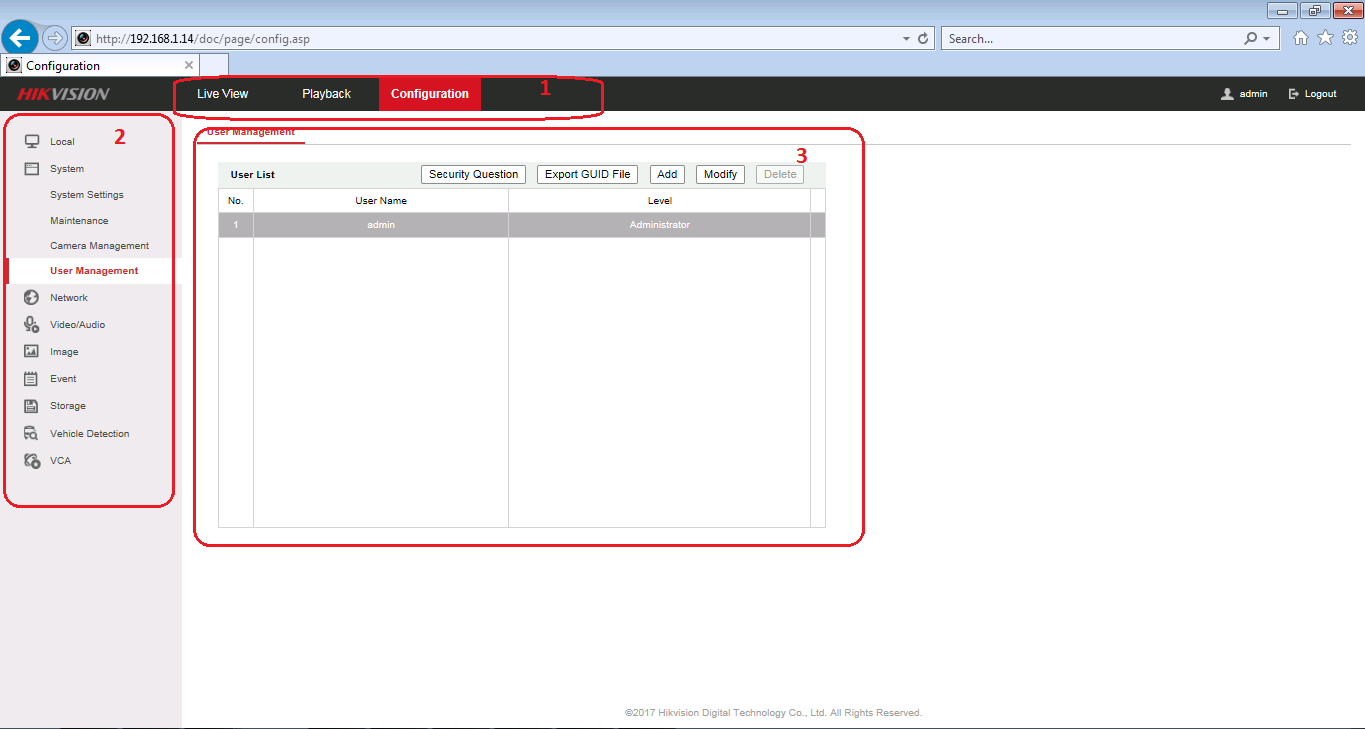Viewport: 1365px width, 729px height.
Task: Open the search provider dropdown arrow
Action: coord(1267,39)
